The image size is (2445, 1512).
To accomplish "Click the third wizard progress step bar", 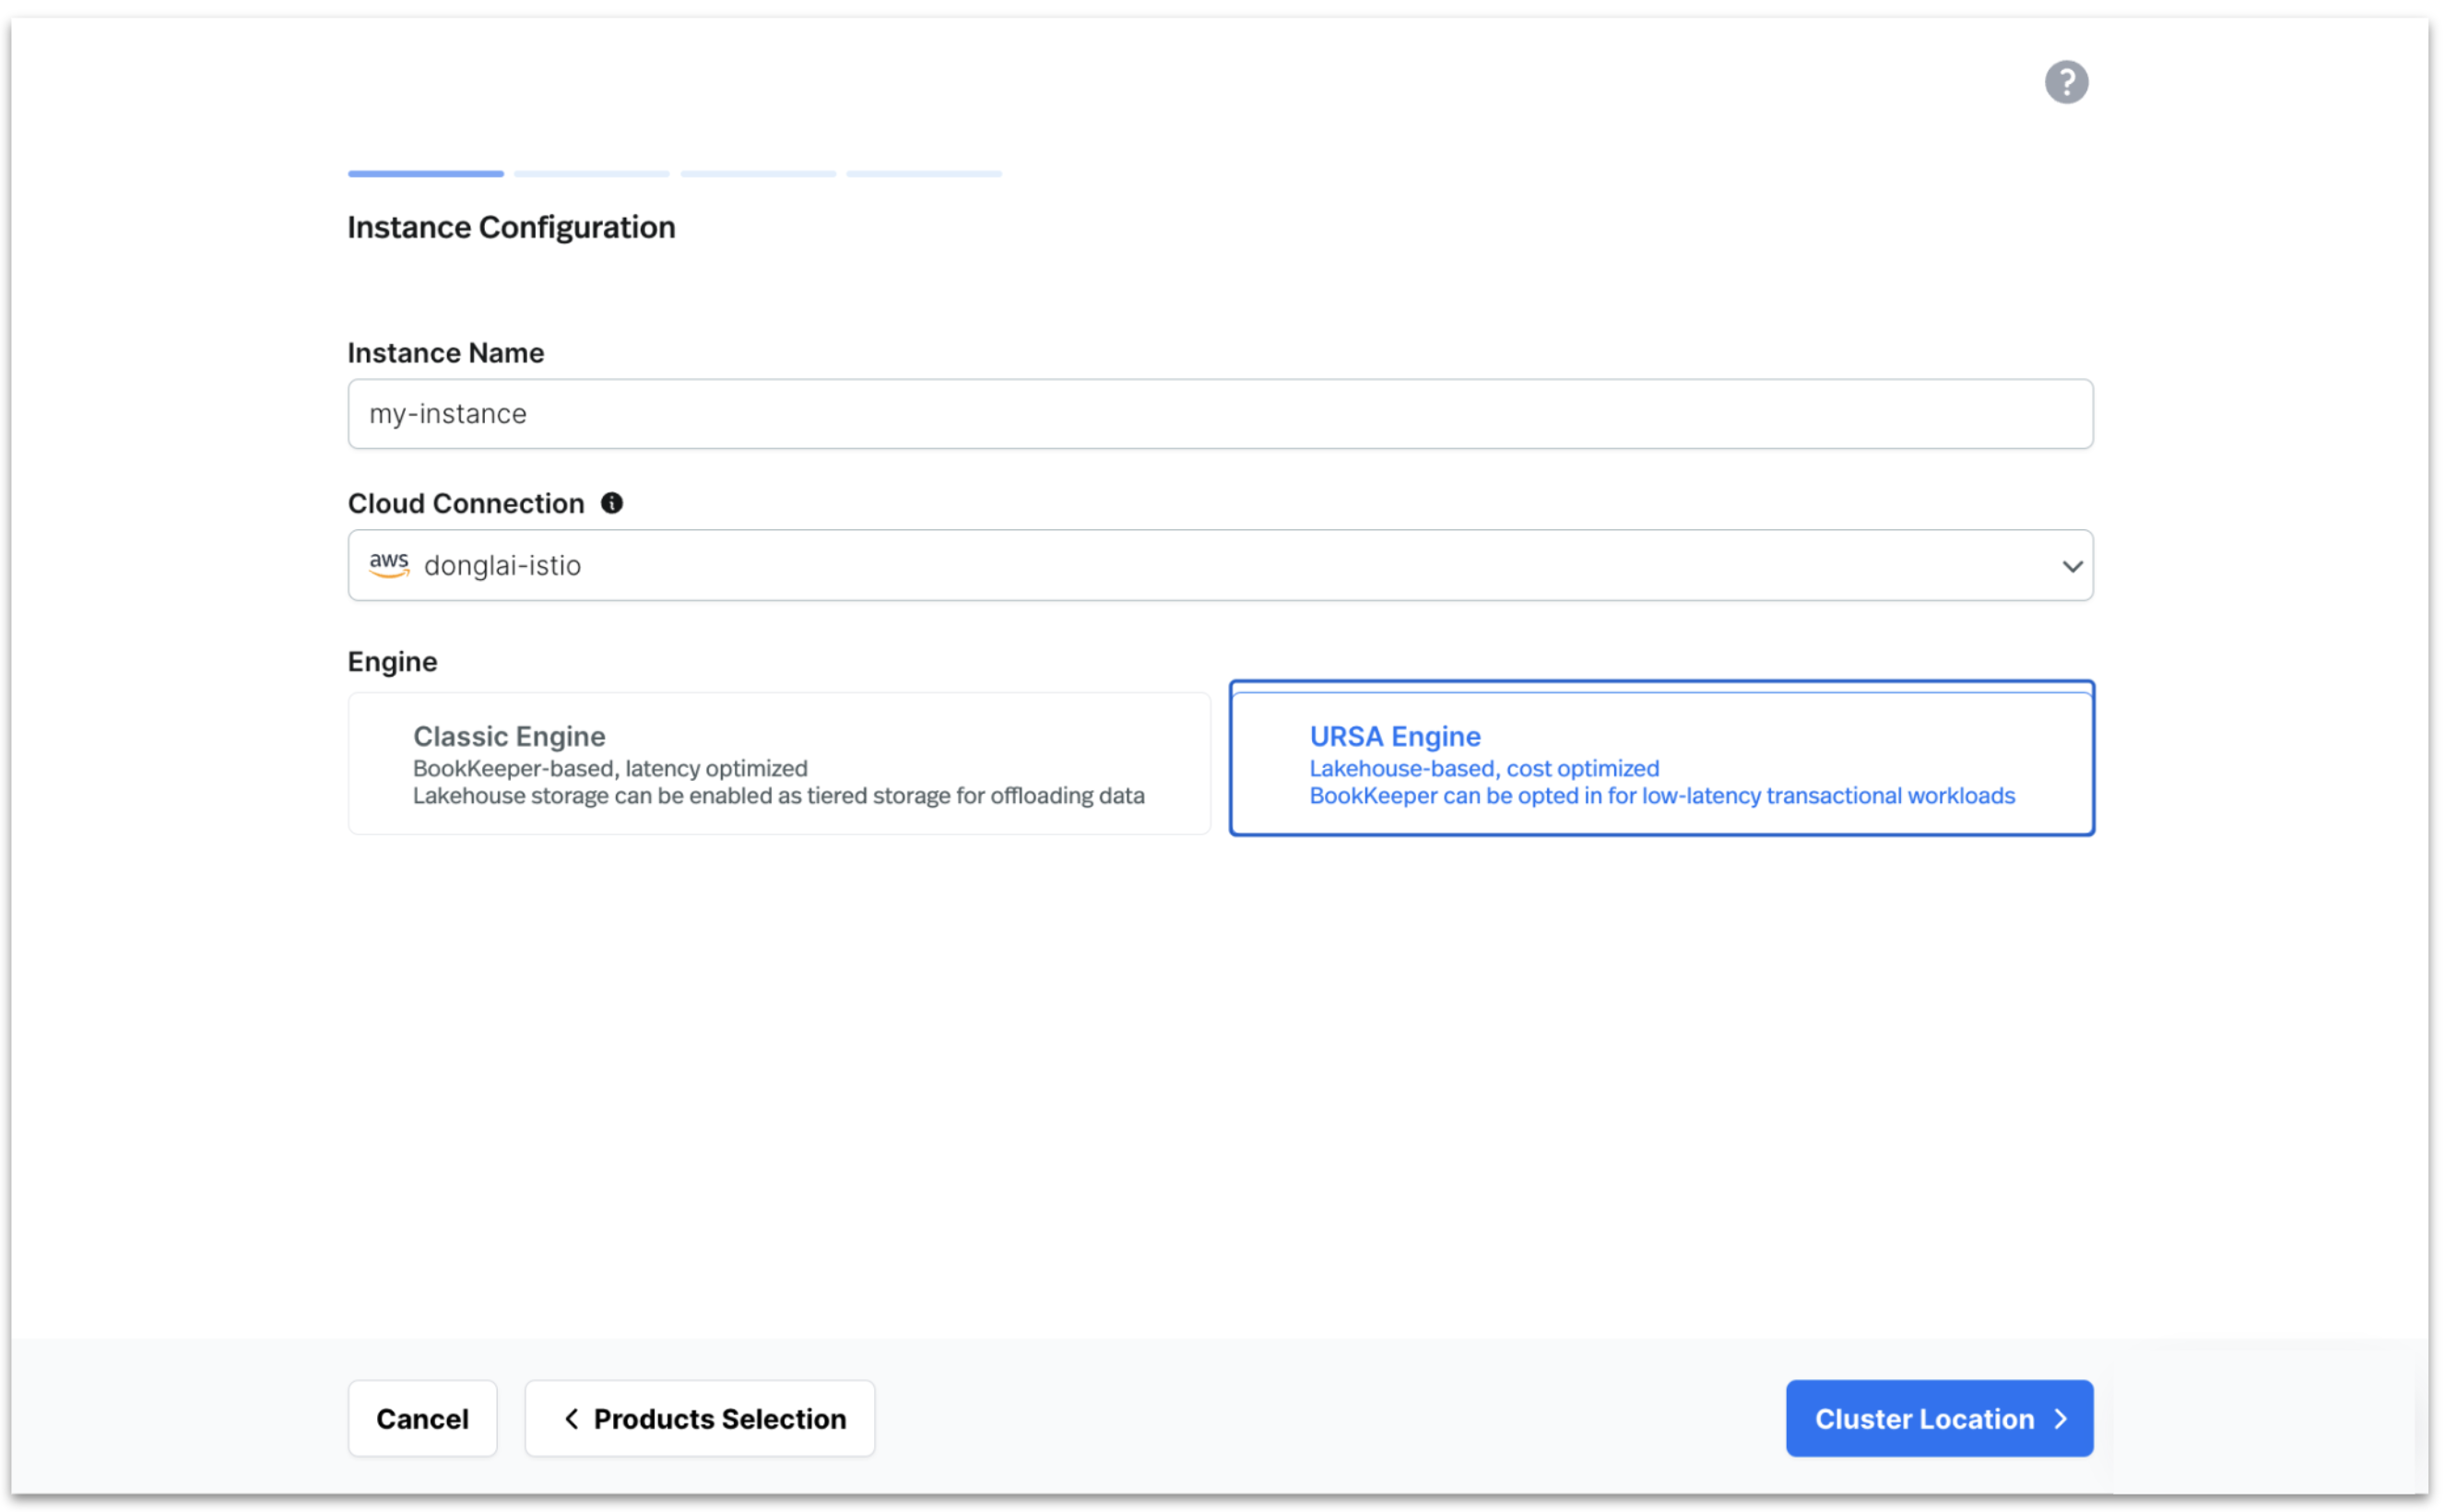I will pyautogui.click(x=758, y=174).
